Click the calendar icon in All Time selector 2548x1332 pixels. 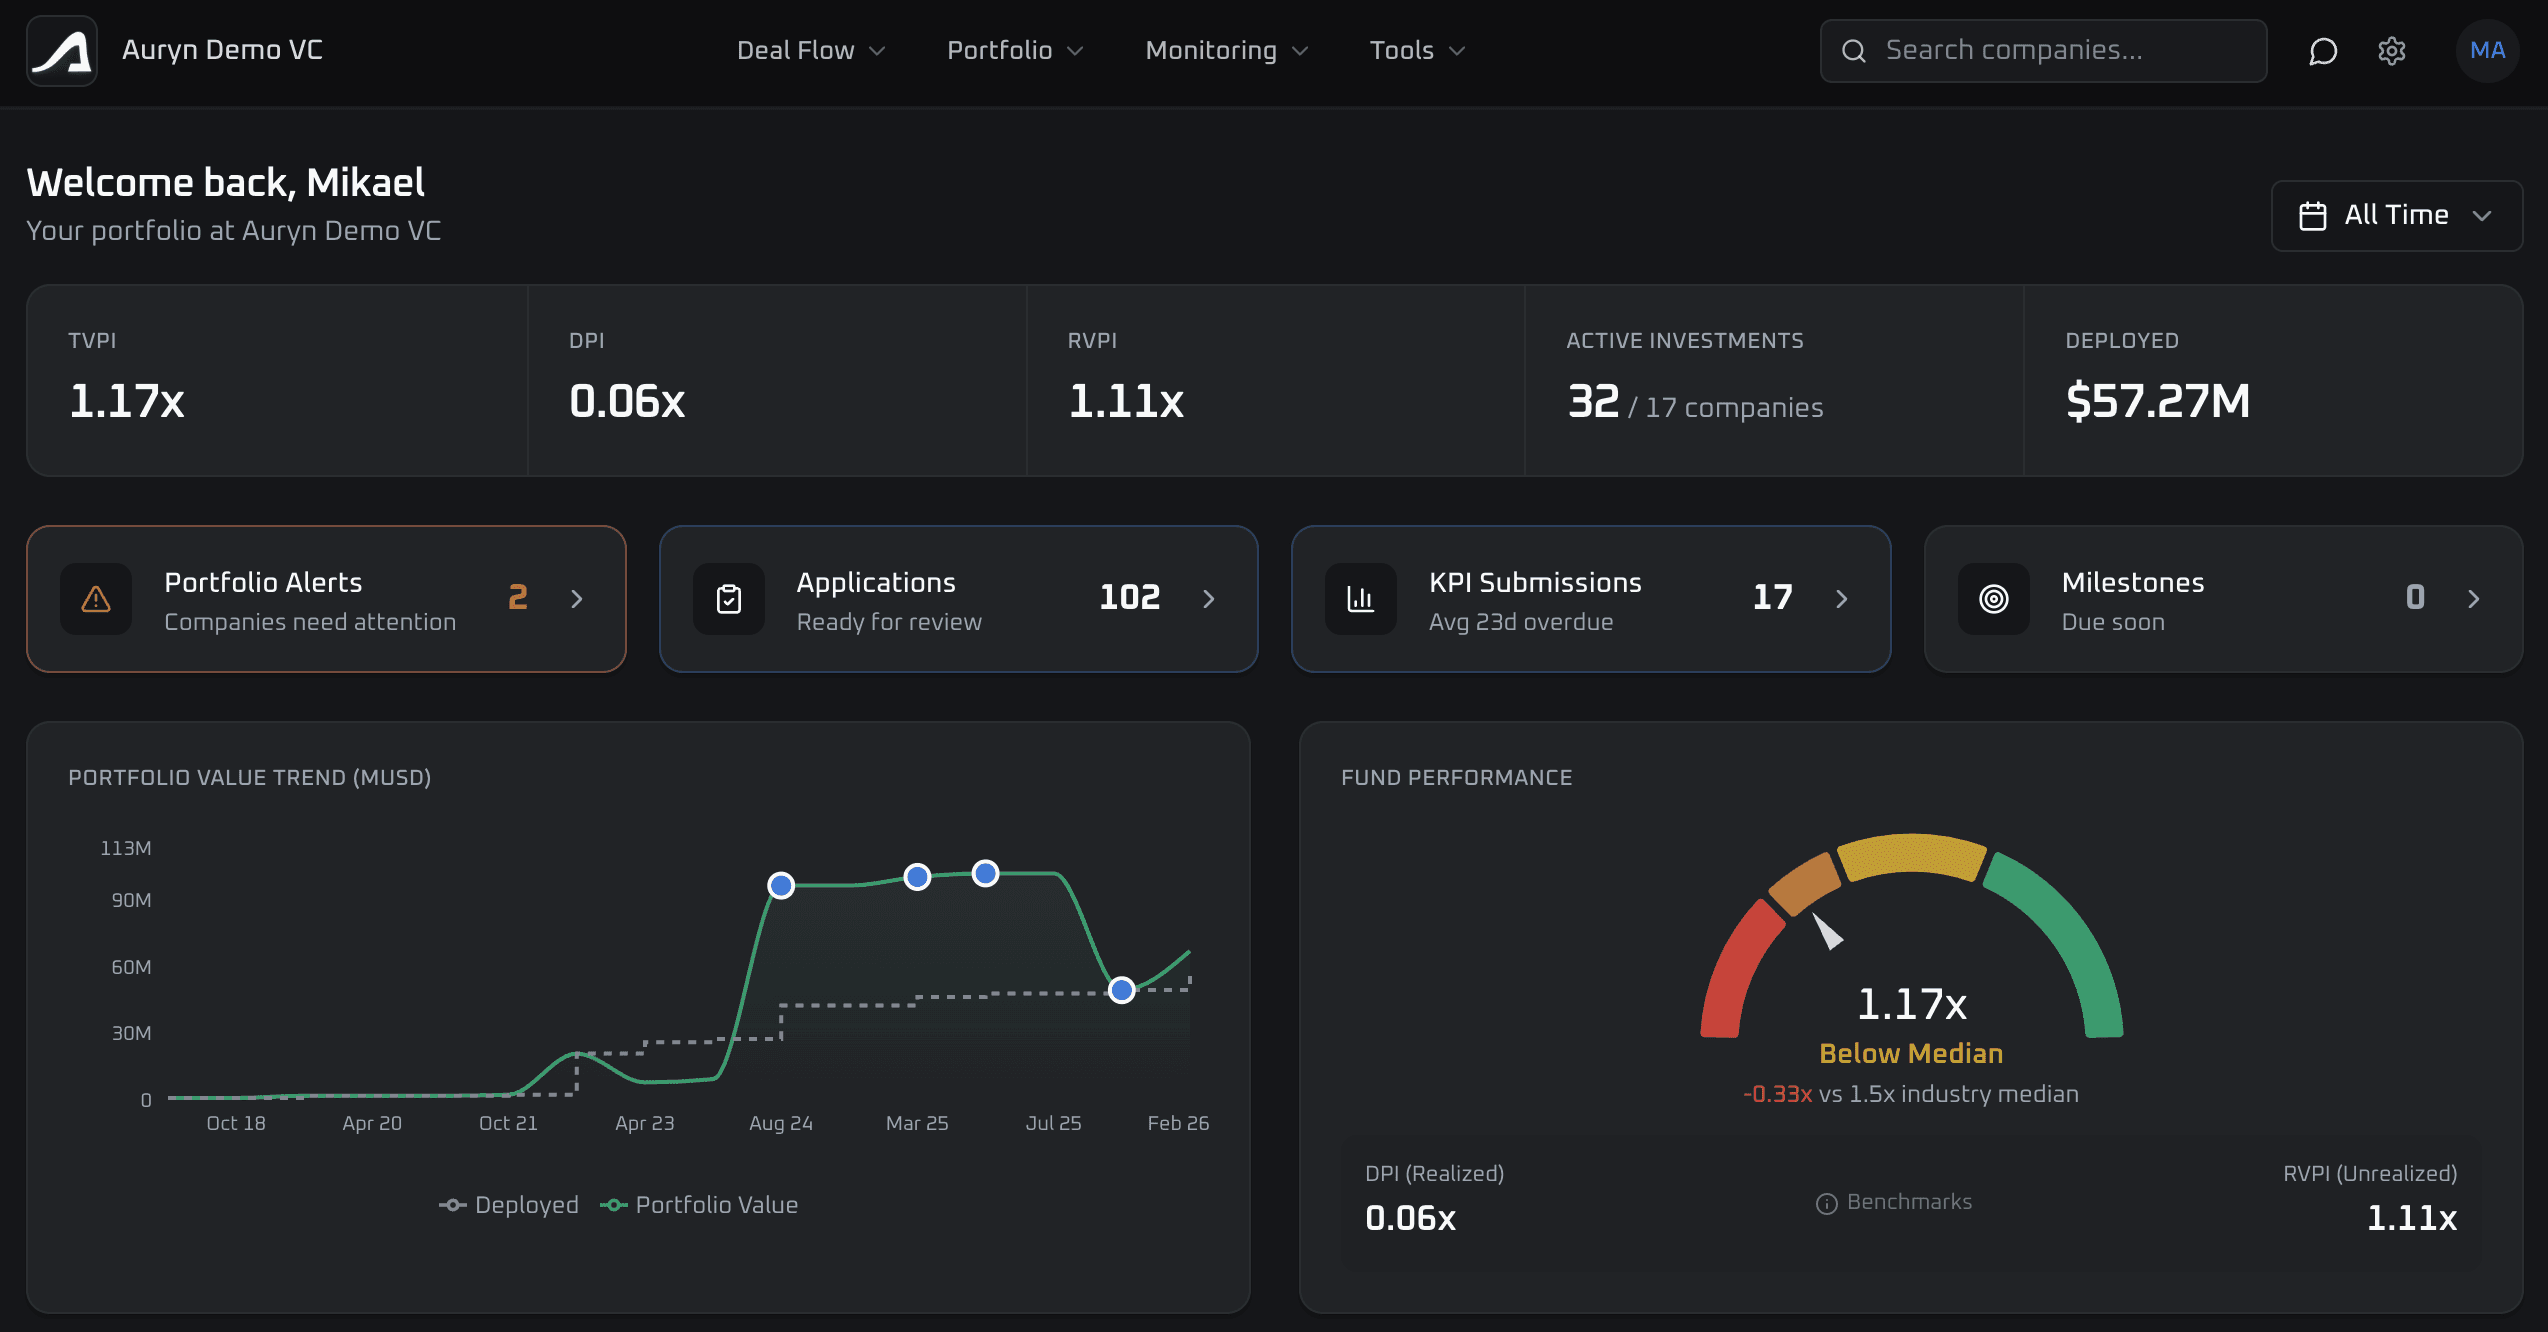point(2313,215)
